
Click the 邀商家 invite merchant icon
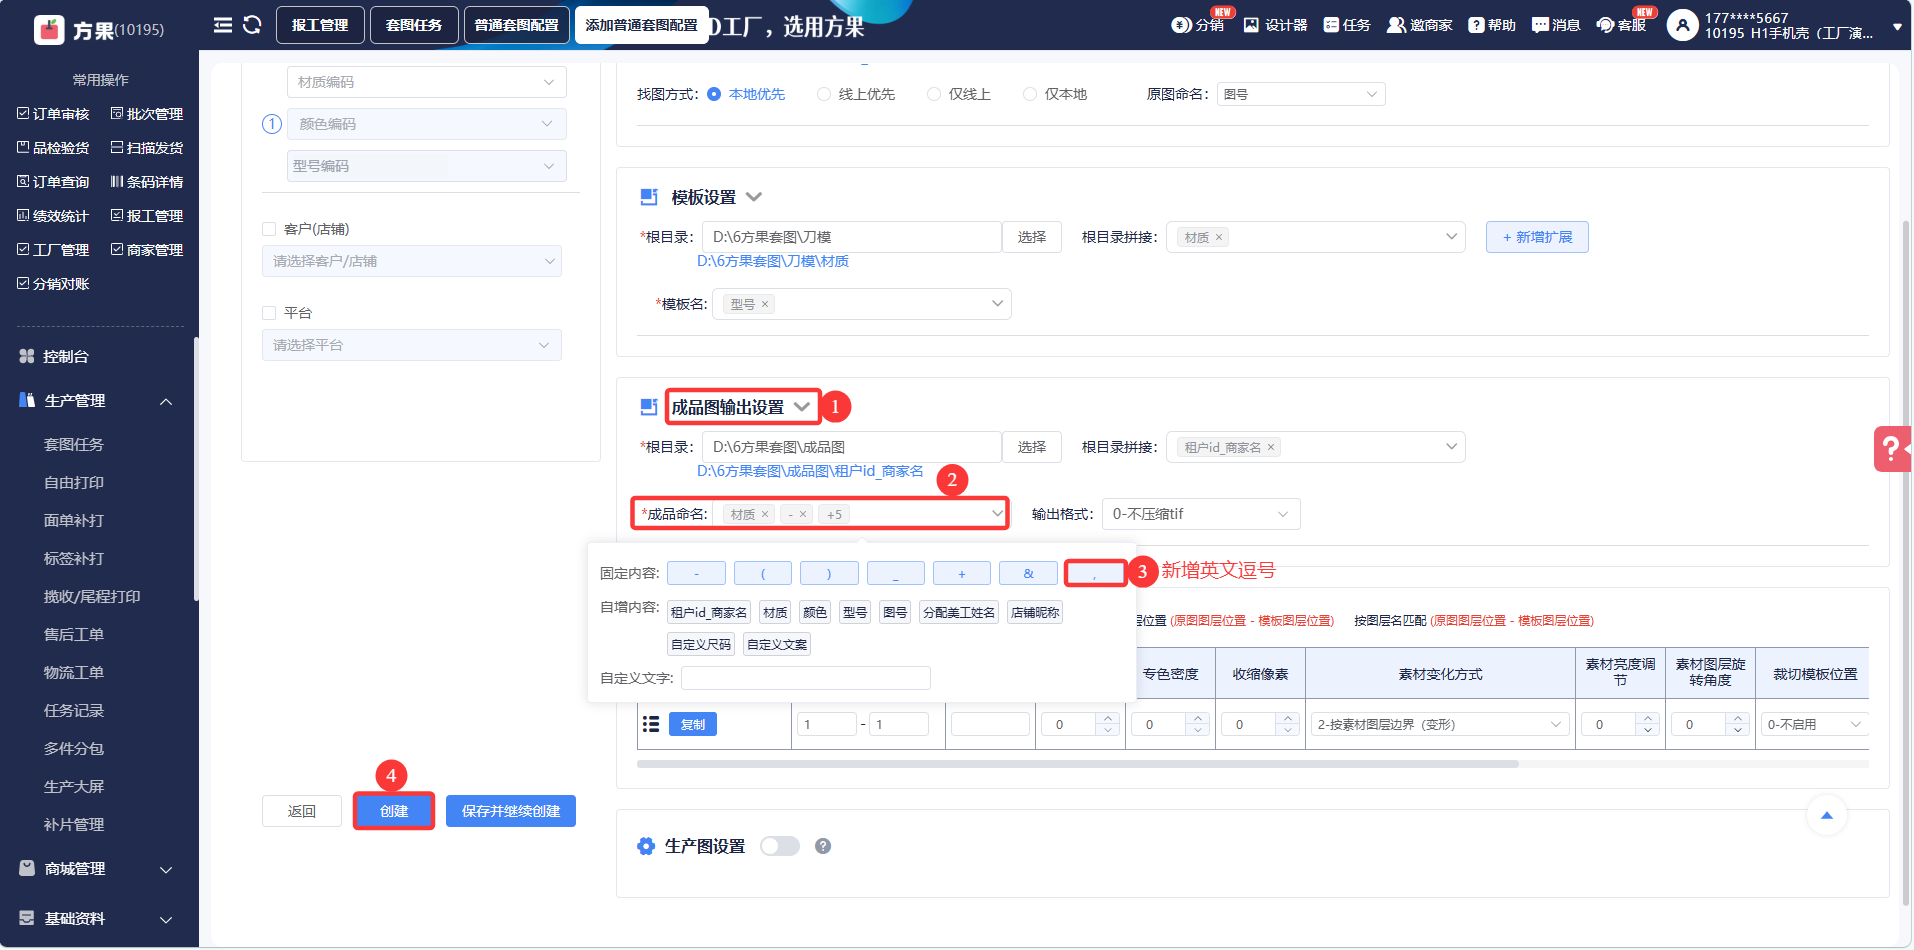pyautogui.click(x=1419, y=25)
